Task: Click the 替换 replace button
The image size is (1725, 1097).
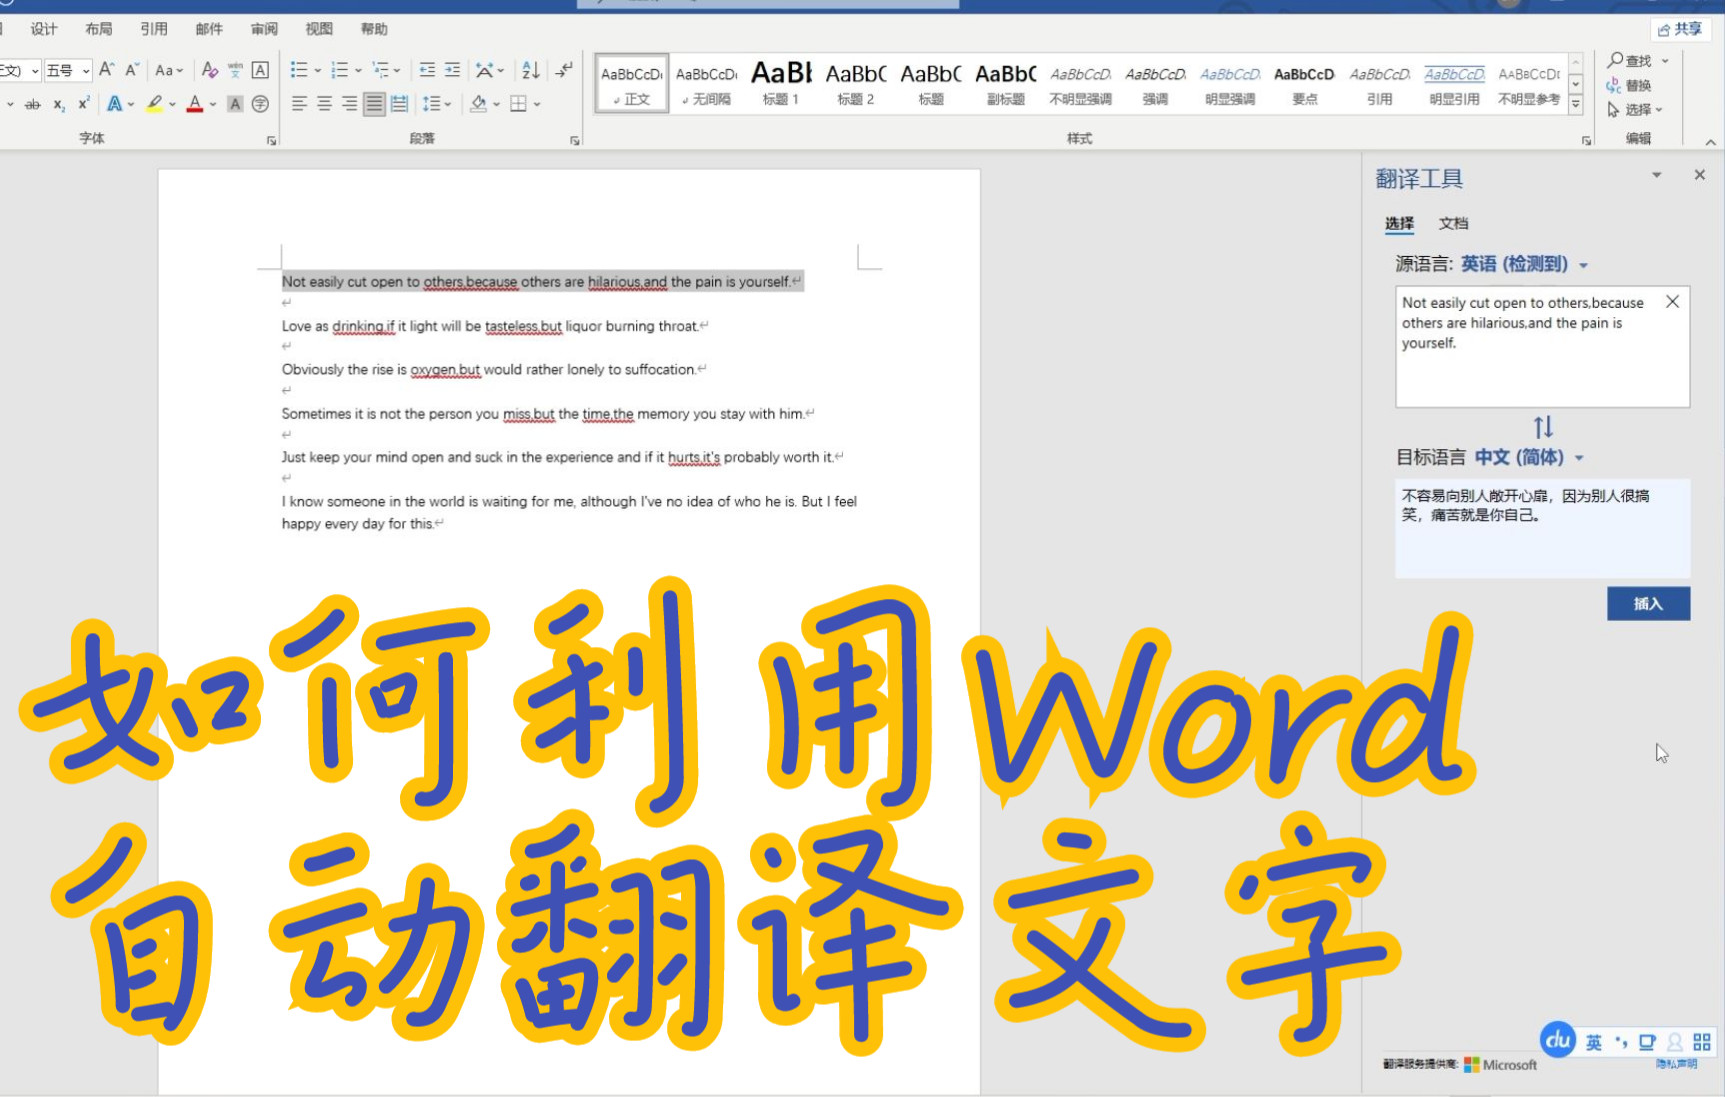Action: 1630,85
